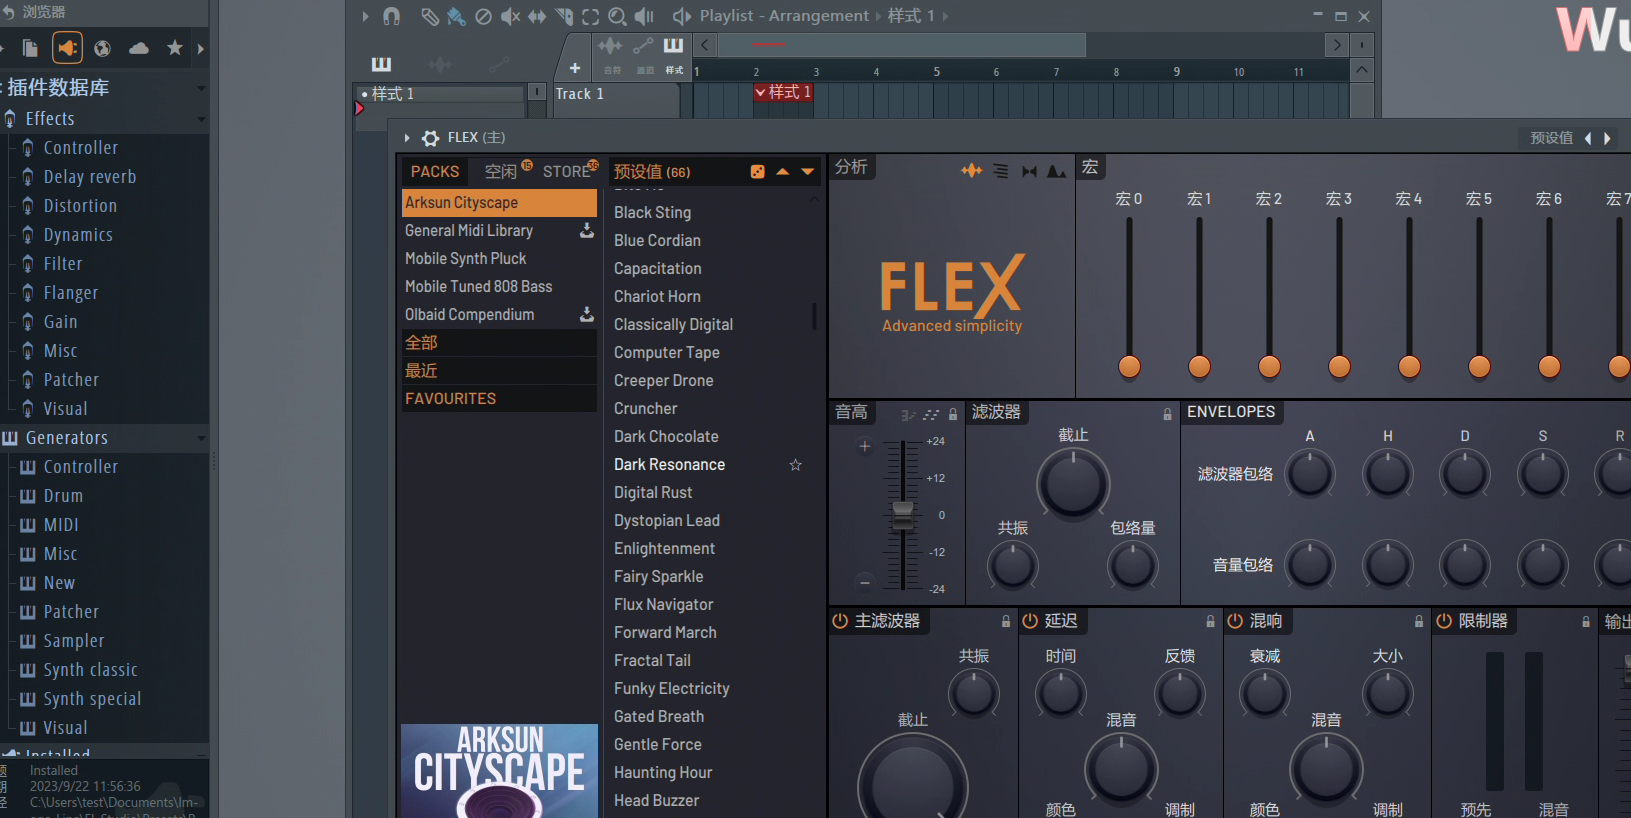Open the browser cloud icon
The height and width of the screenshot is (818, 1631).
[x=139, y=48]
